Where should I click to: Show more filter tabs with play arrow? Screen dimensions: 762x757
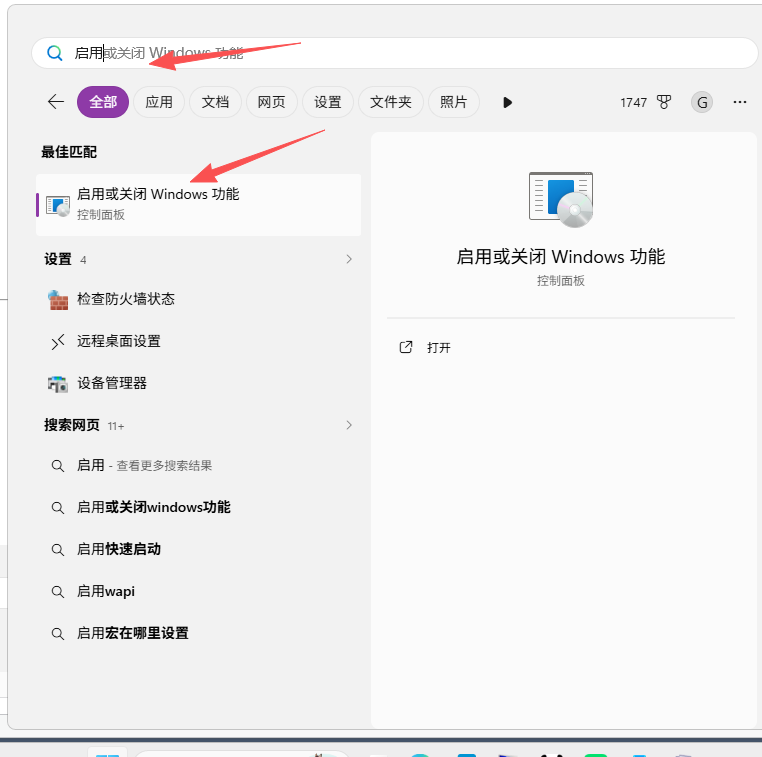click(507, 103)
